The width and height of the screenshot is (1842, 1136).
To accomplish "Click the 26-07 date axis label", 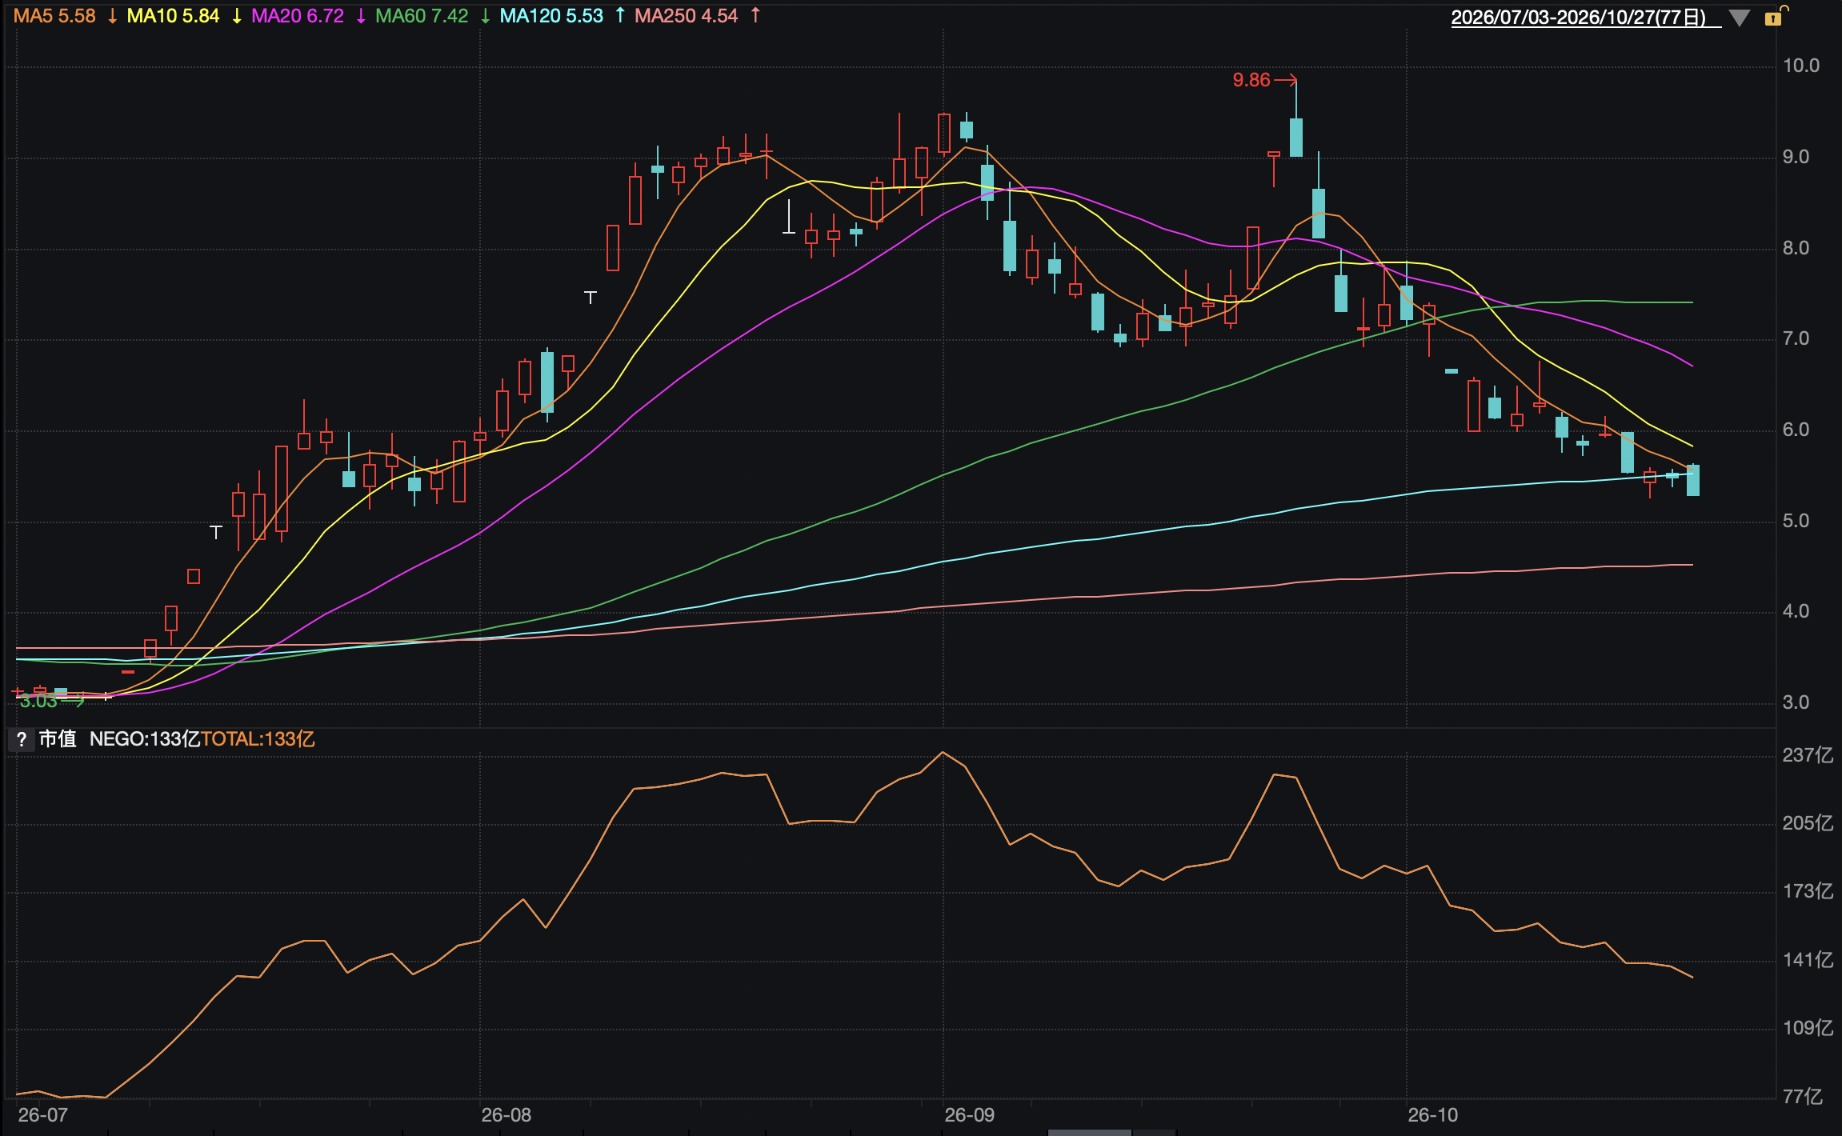I will (x=43, y=1115).
